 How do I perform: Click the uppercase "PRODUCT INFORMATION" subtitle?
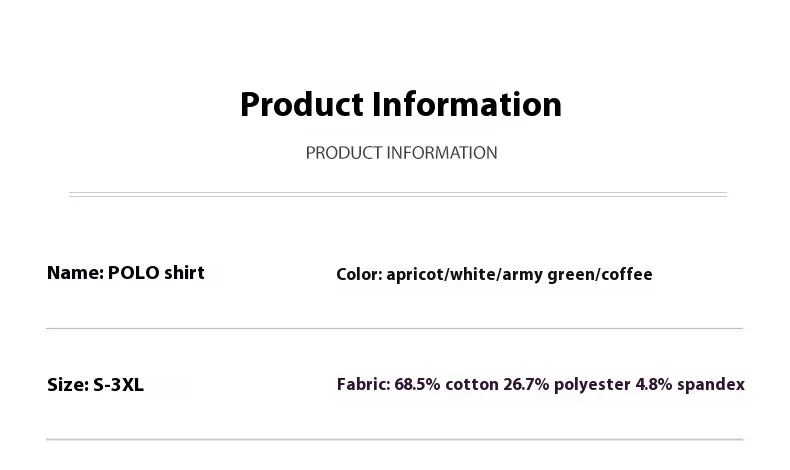(x=401, y=153)
